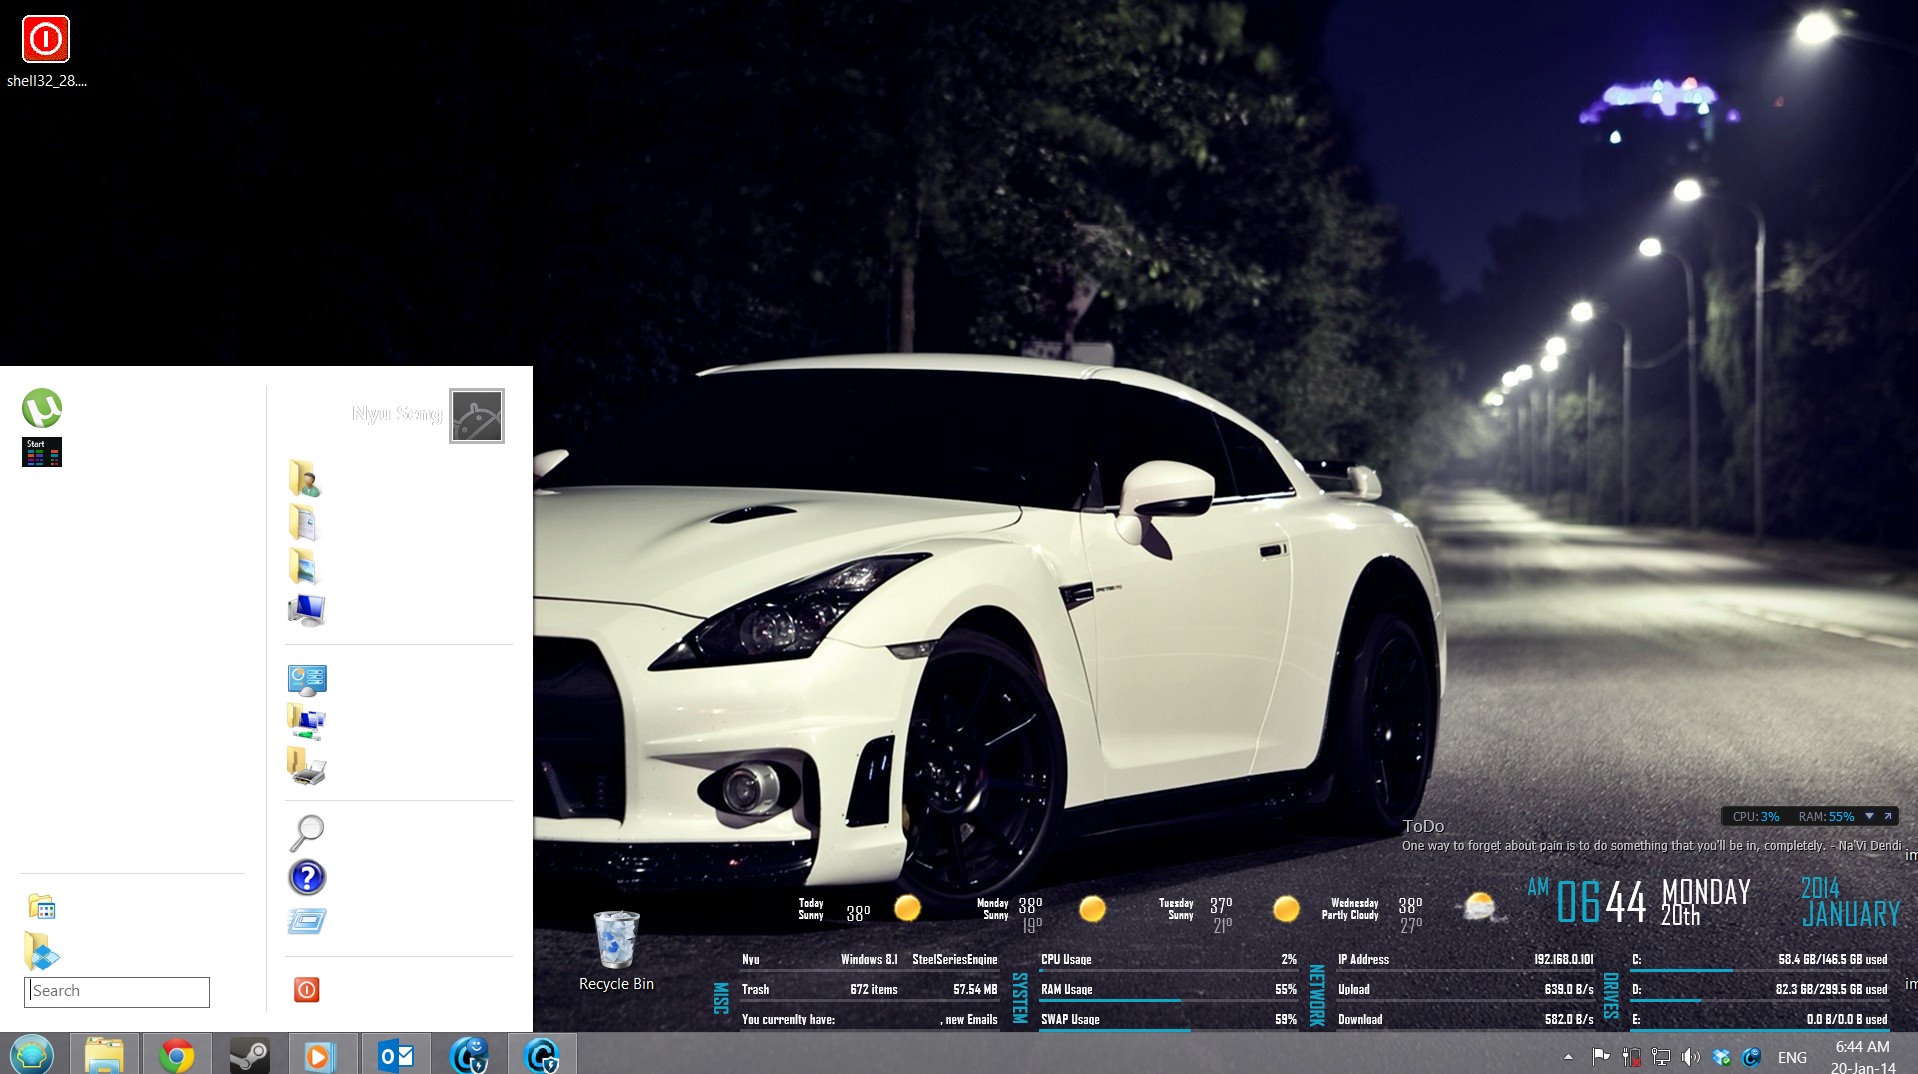Image resolution: width=1918 pixels, height=1074 pixels.
Task: Expand the CPU/RAM widget dropdown arrow
Action: click(1869, 816)
